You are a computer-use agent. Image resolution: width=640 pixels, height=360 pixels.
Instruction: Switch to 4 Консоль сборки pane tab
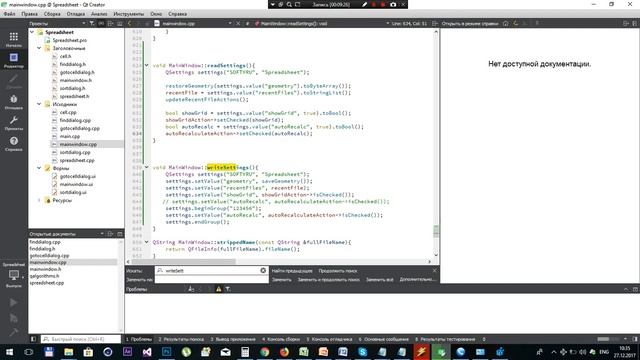281,339
